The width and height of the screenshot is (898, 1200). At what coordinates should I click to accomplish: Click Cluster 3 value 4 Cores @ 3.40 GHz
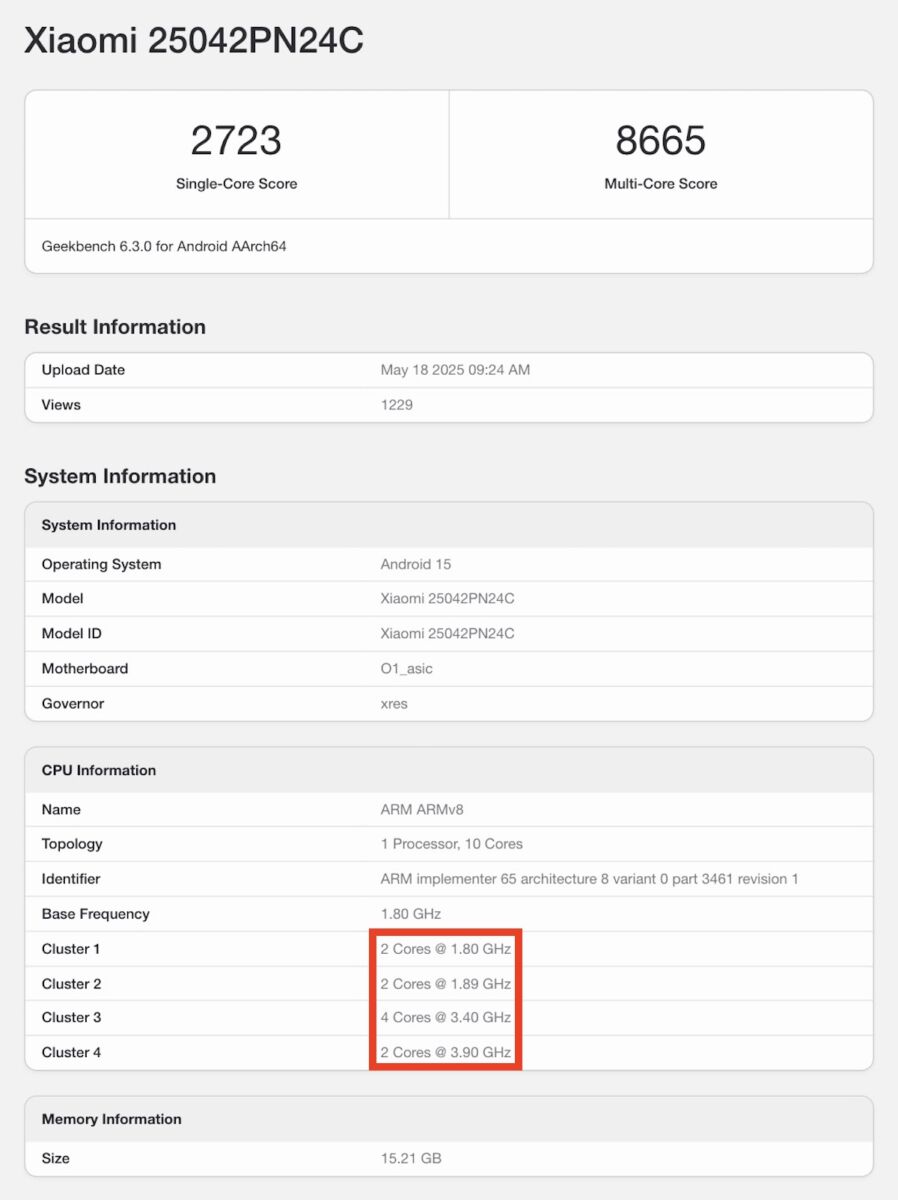tap(446, 1018)
